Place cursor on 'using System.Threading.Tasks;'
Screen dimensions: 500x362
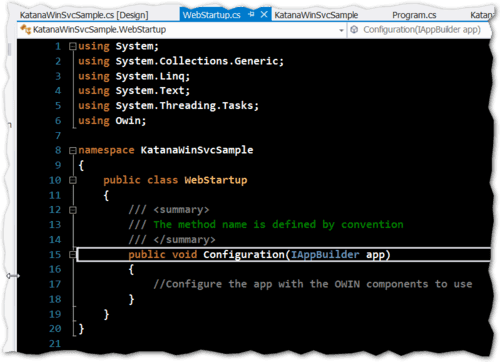168,106
